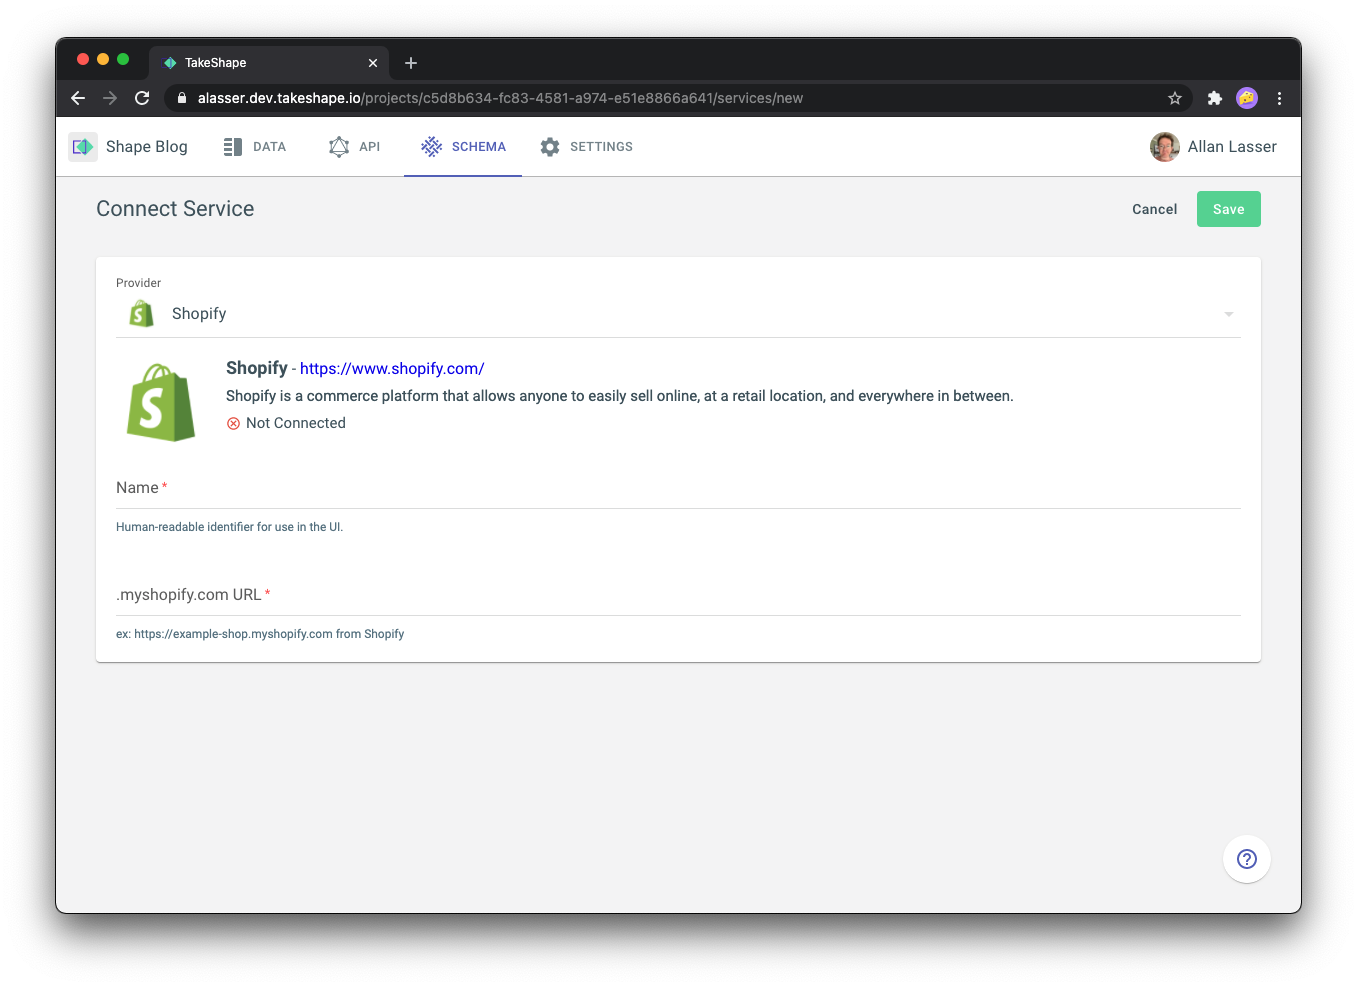Open the Settings tab
The width and height of the screenshot is (1357, 987).
(x=586, y=147)
